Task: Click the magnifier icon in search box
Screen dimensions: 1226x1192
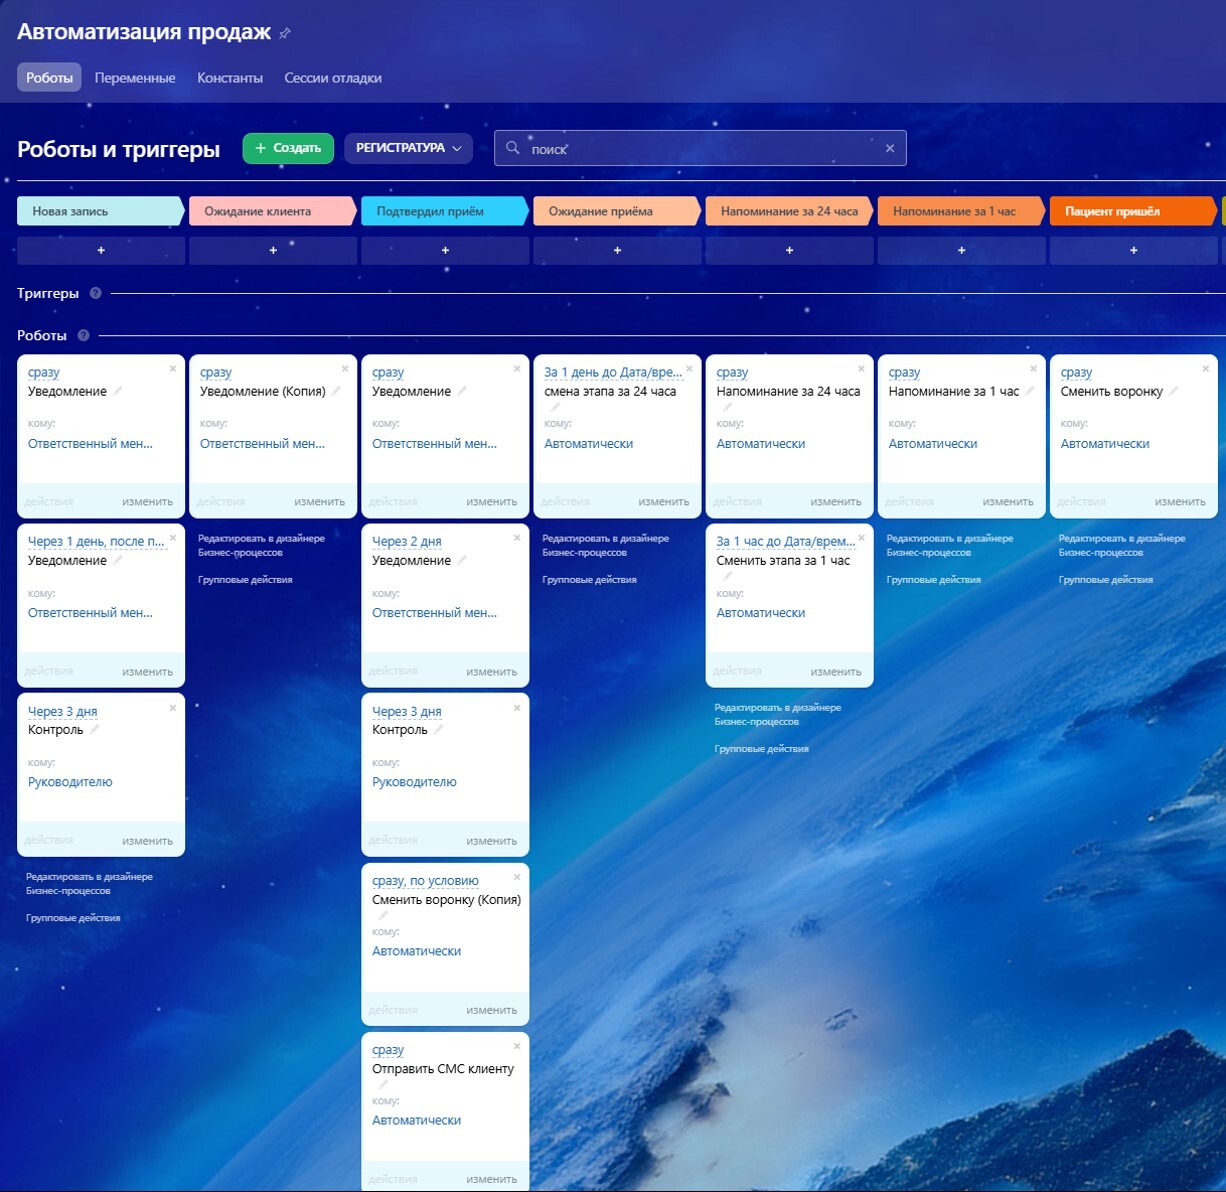Action: pyautogui.click(x=513, y=148)
